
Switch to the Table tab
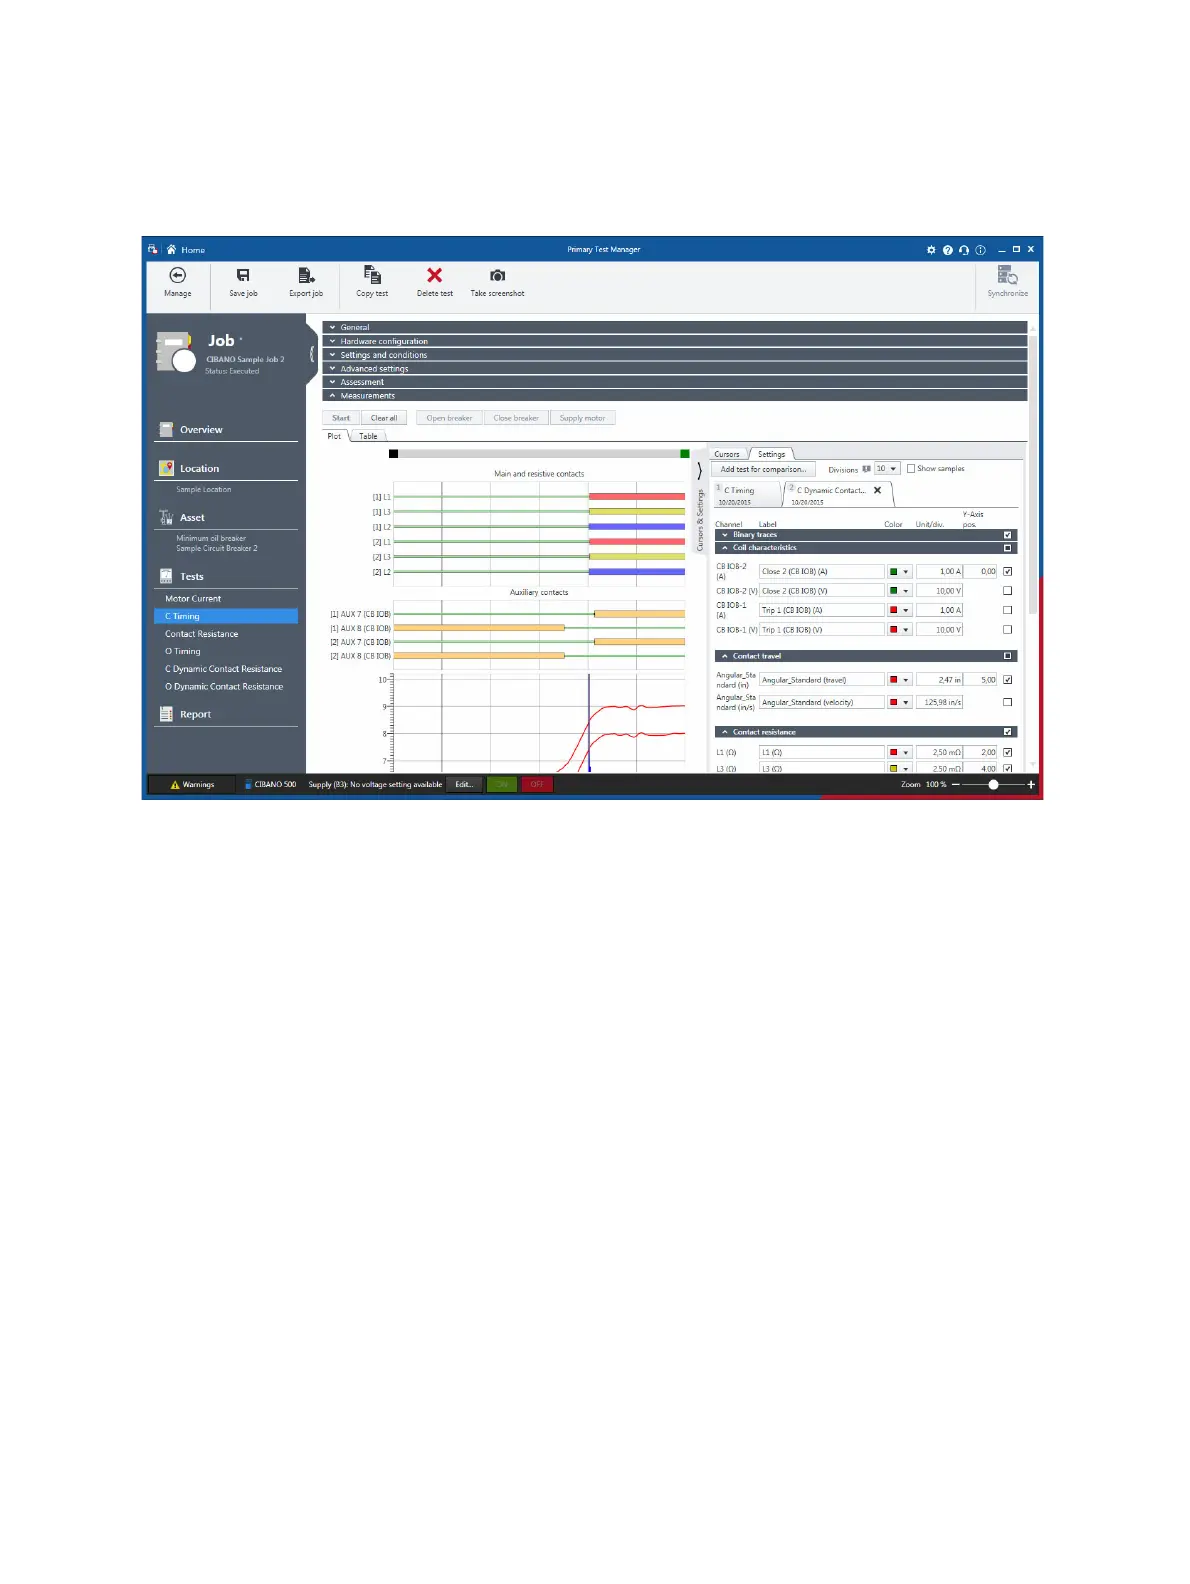coord(369,436)
